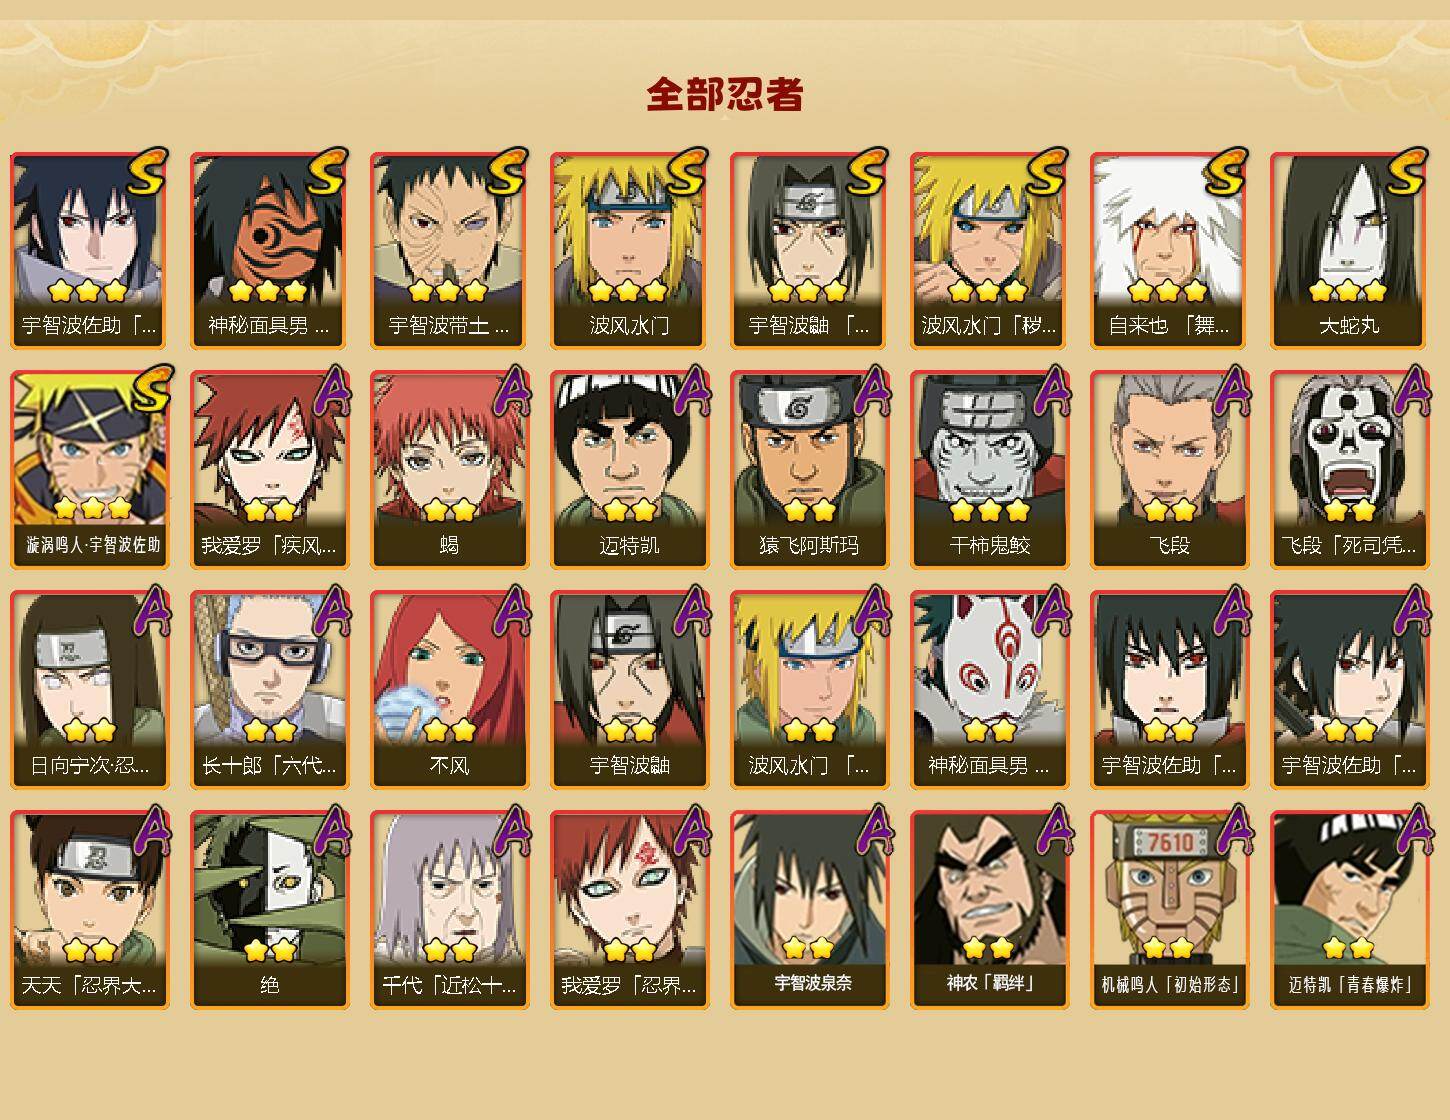Screen dimensions: 1450x1120
Task: Click the 迈特凯「青春爆炸」 card
Action: tap(1349, 910)
